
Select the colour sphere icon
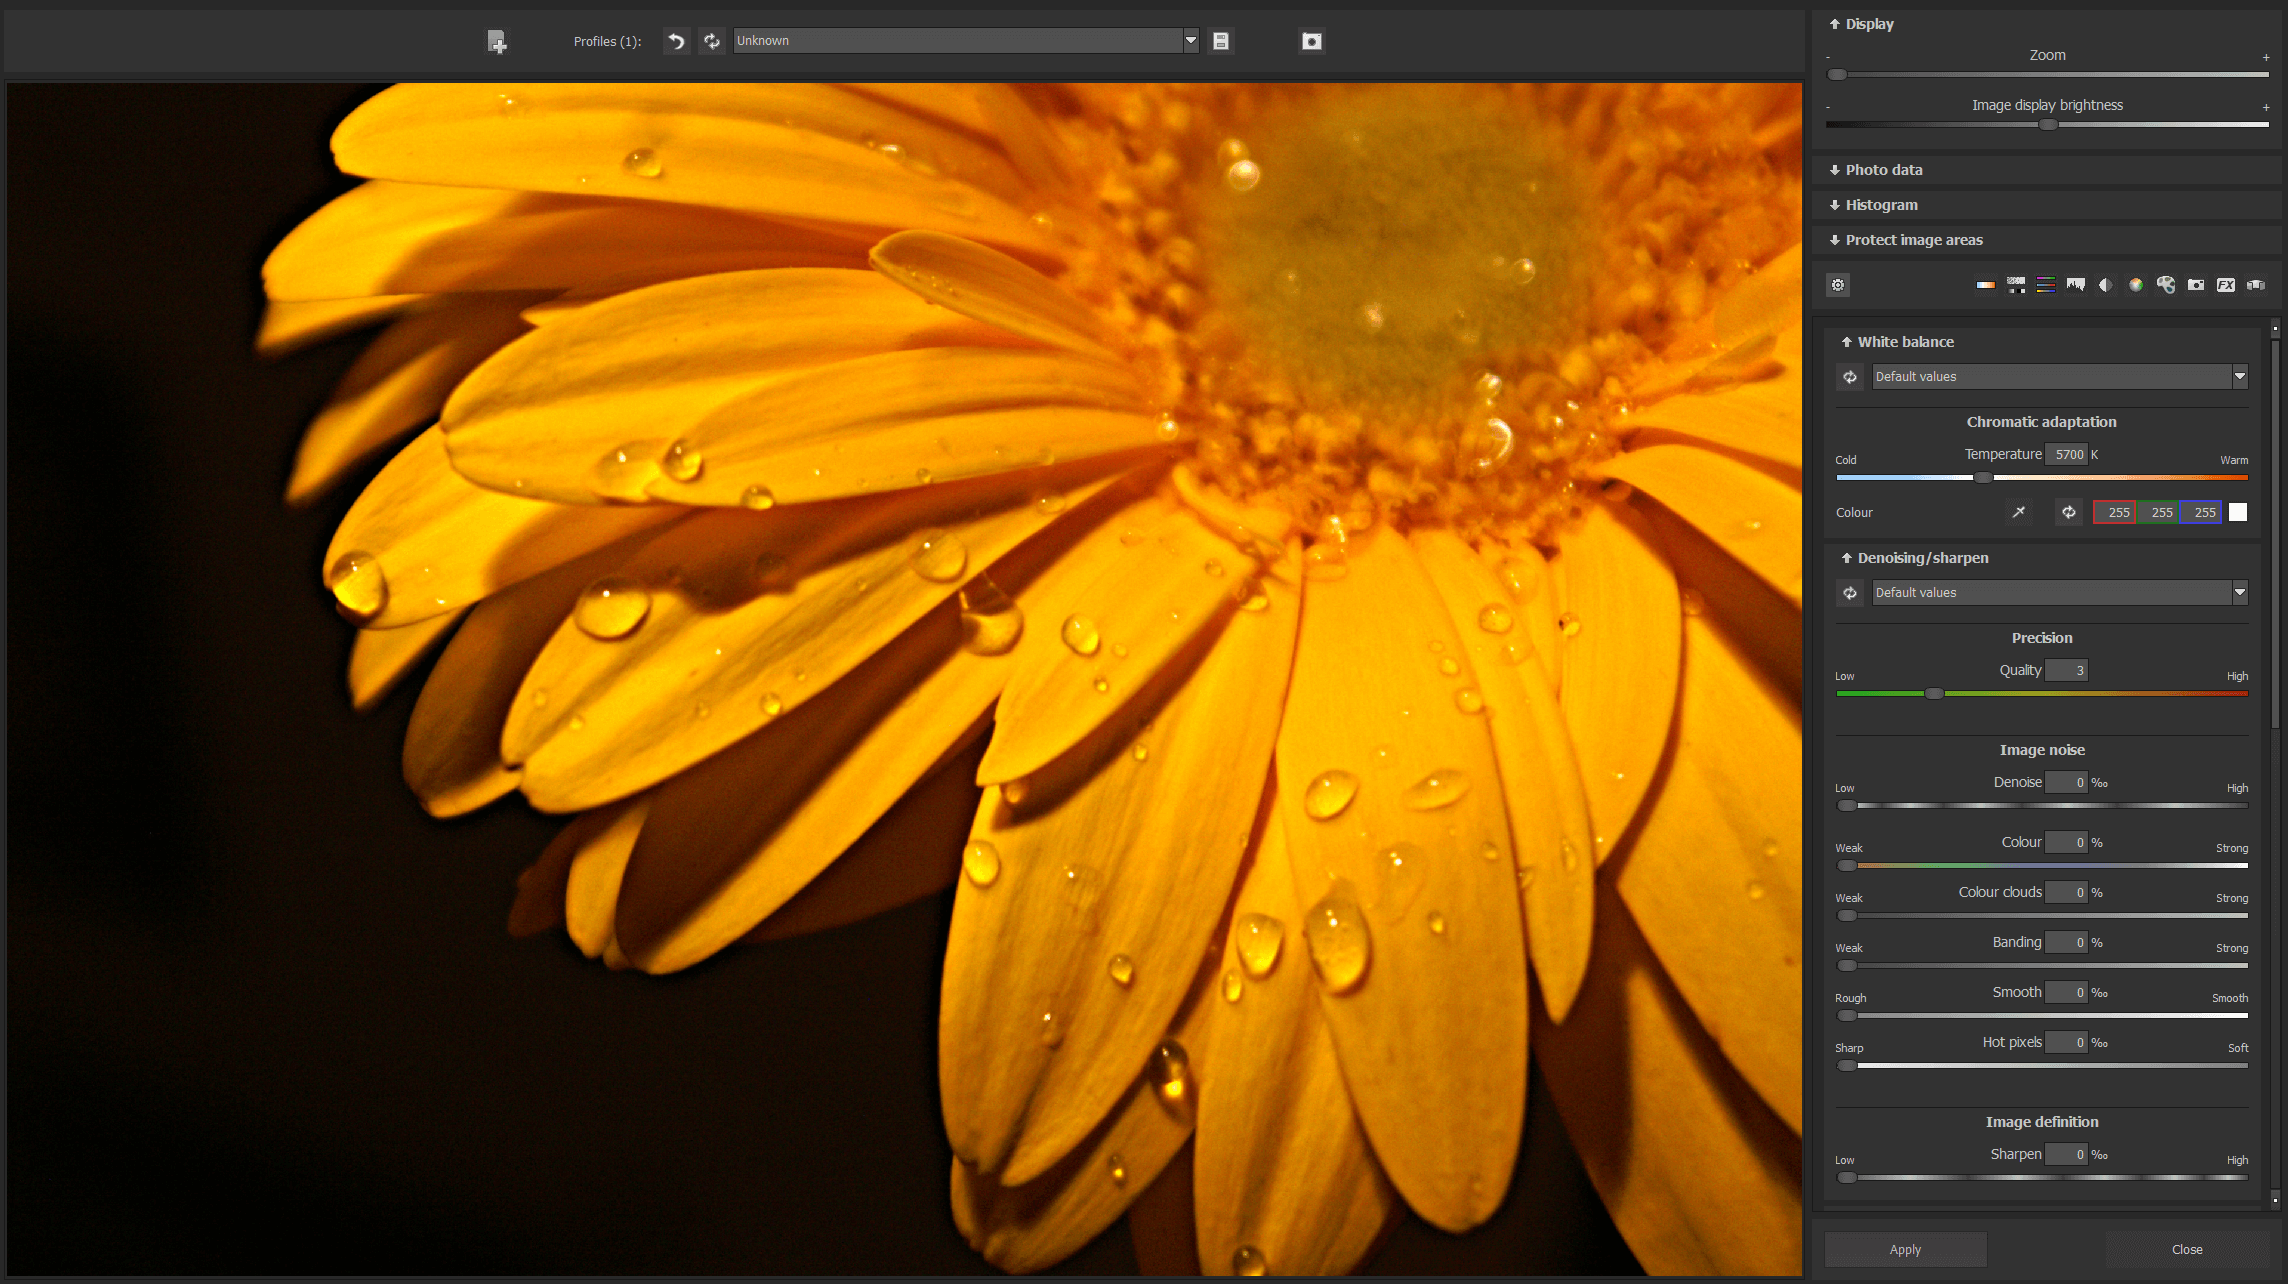pos(2136,285)
